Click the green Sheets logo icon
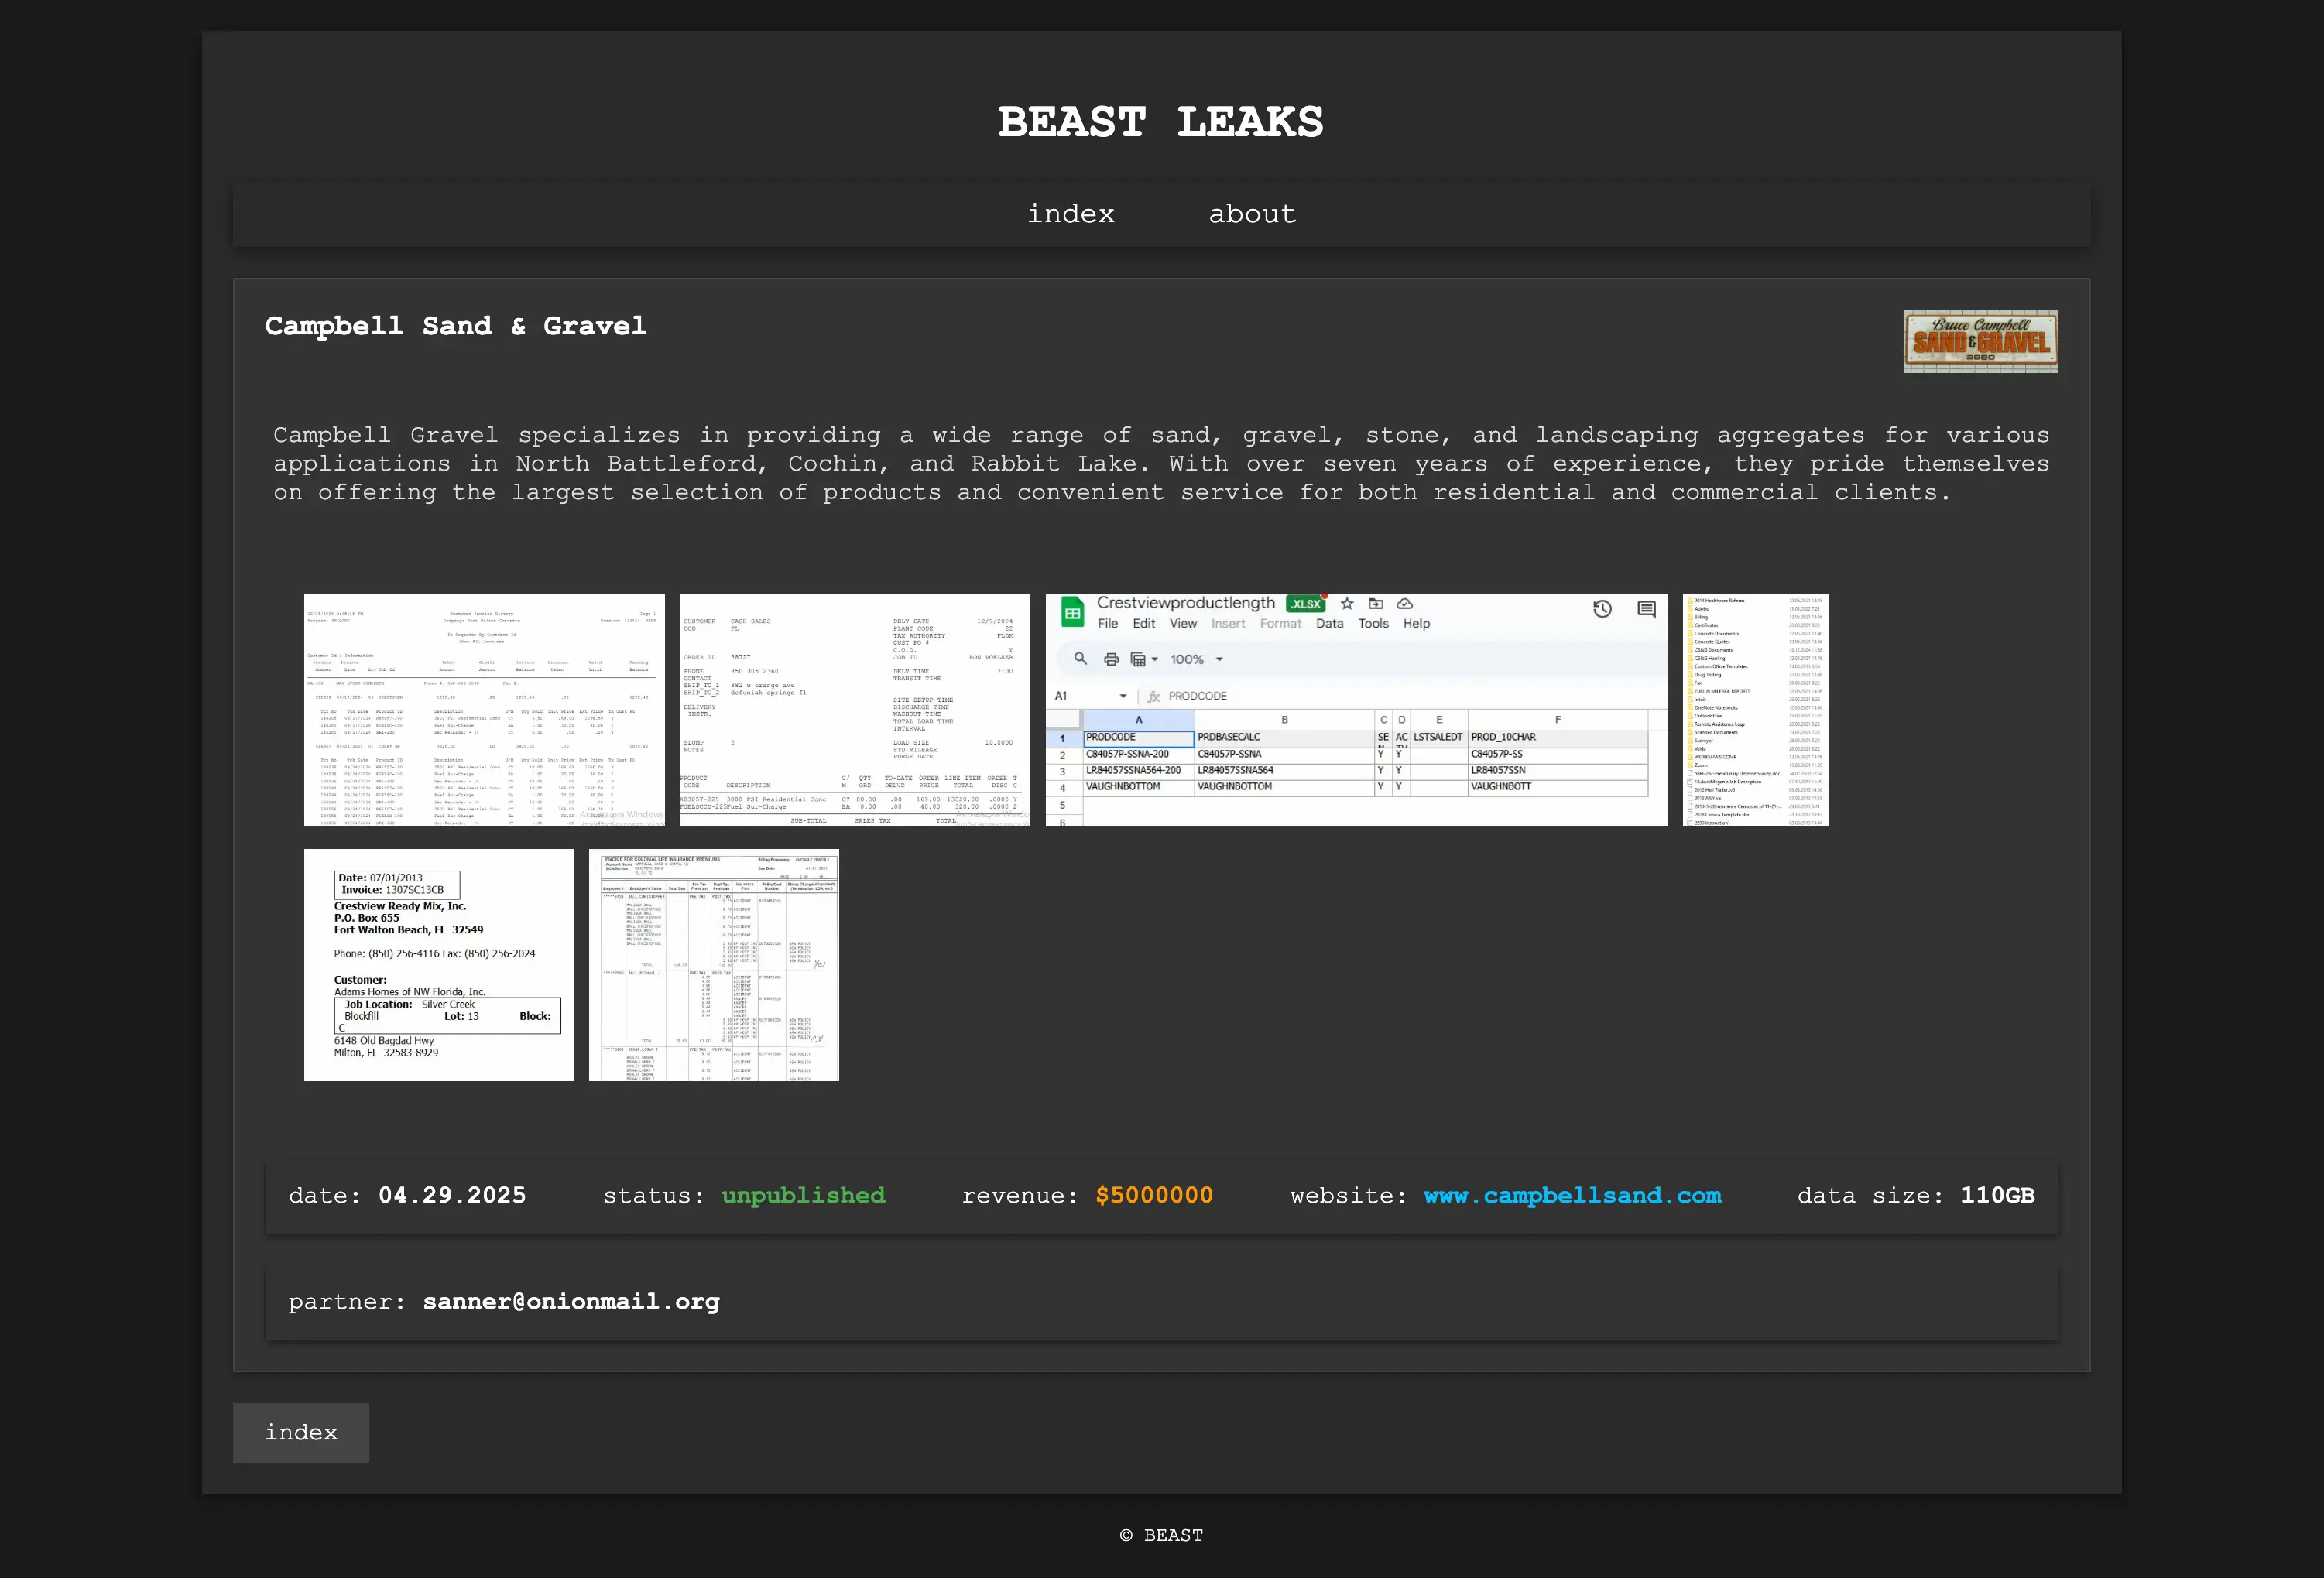Image resolution: width=2324 pixels, height=1578 pixels. tap(1072, 612)
